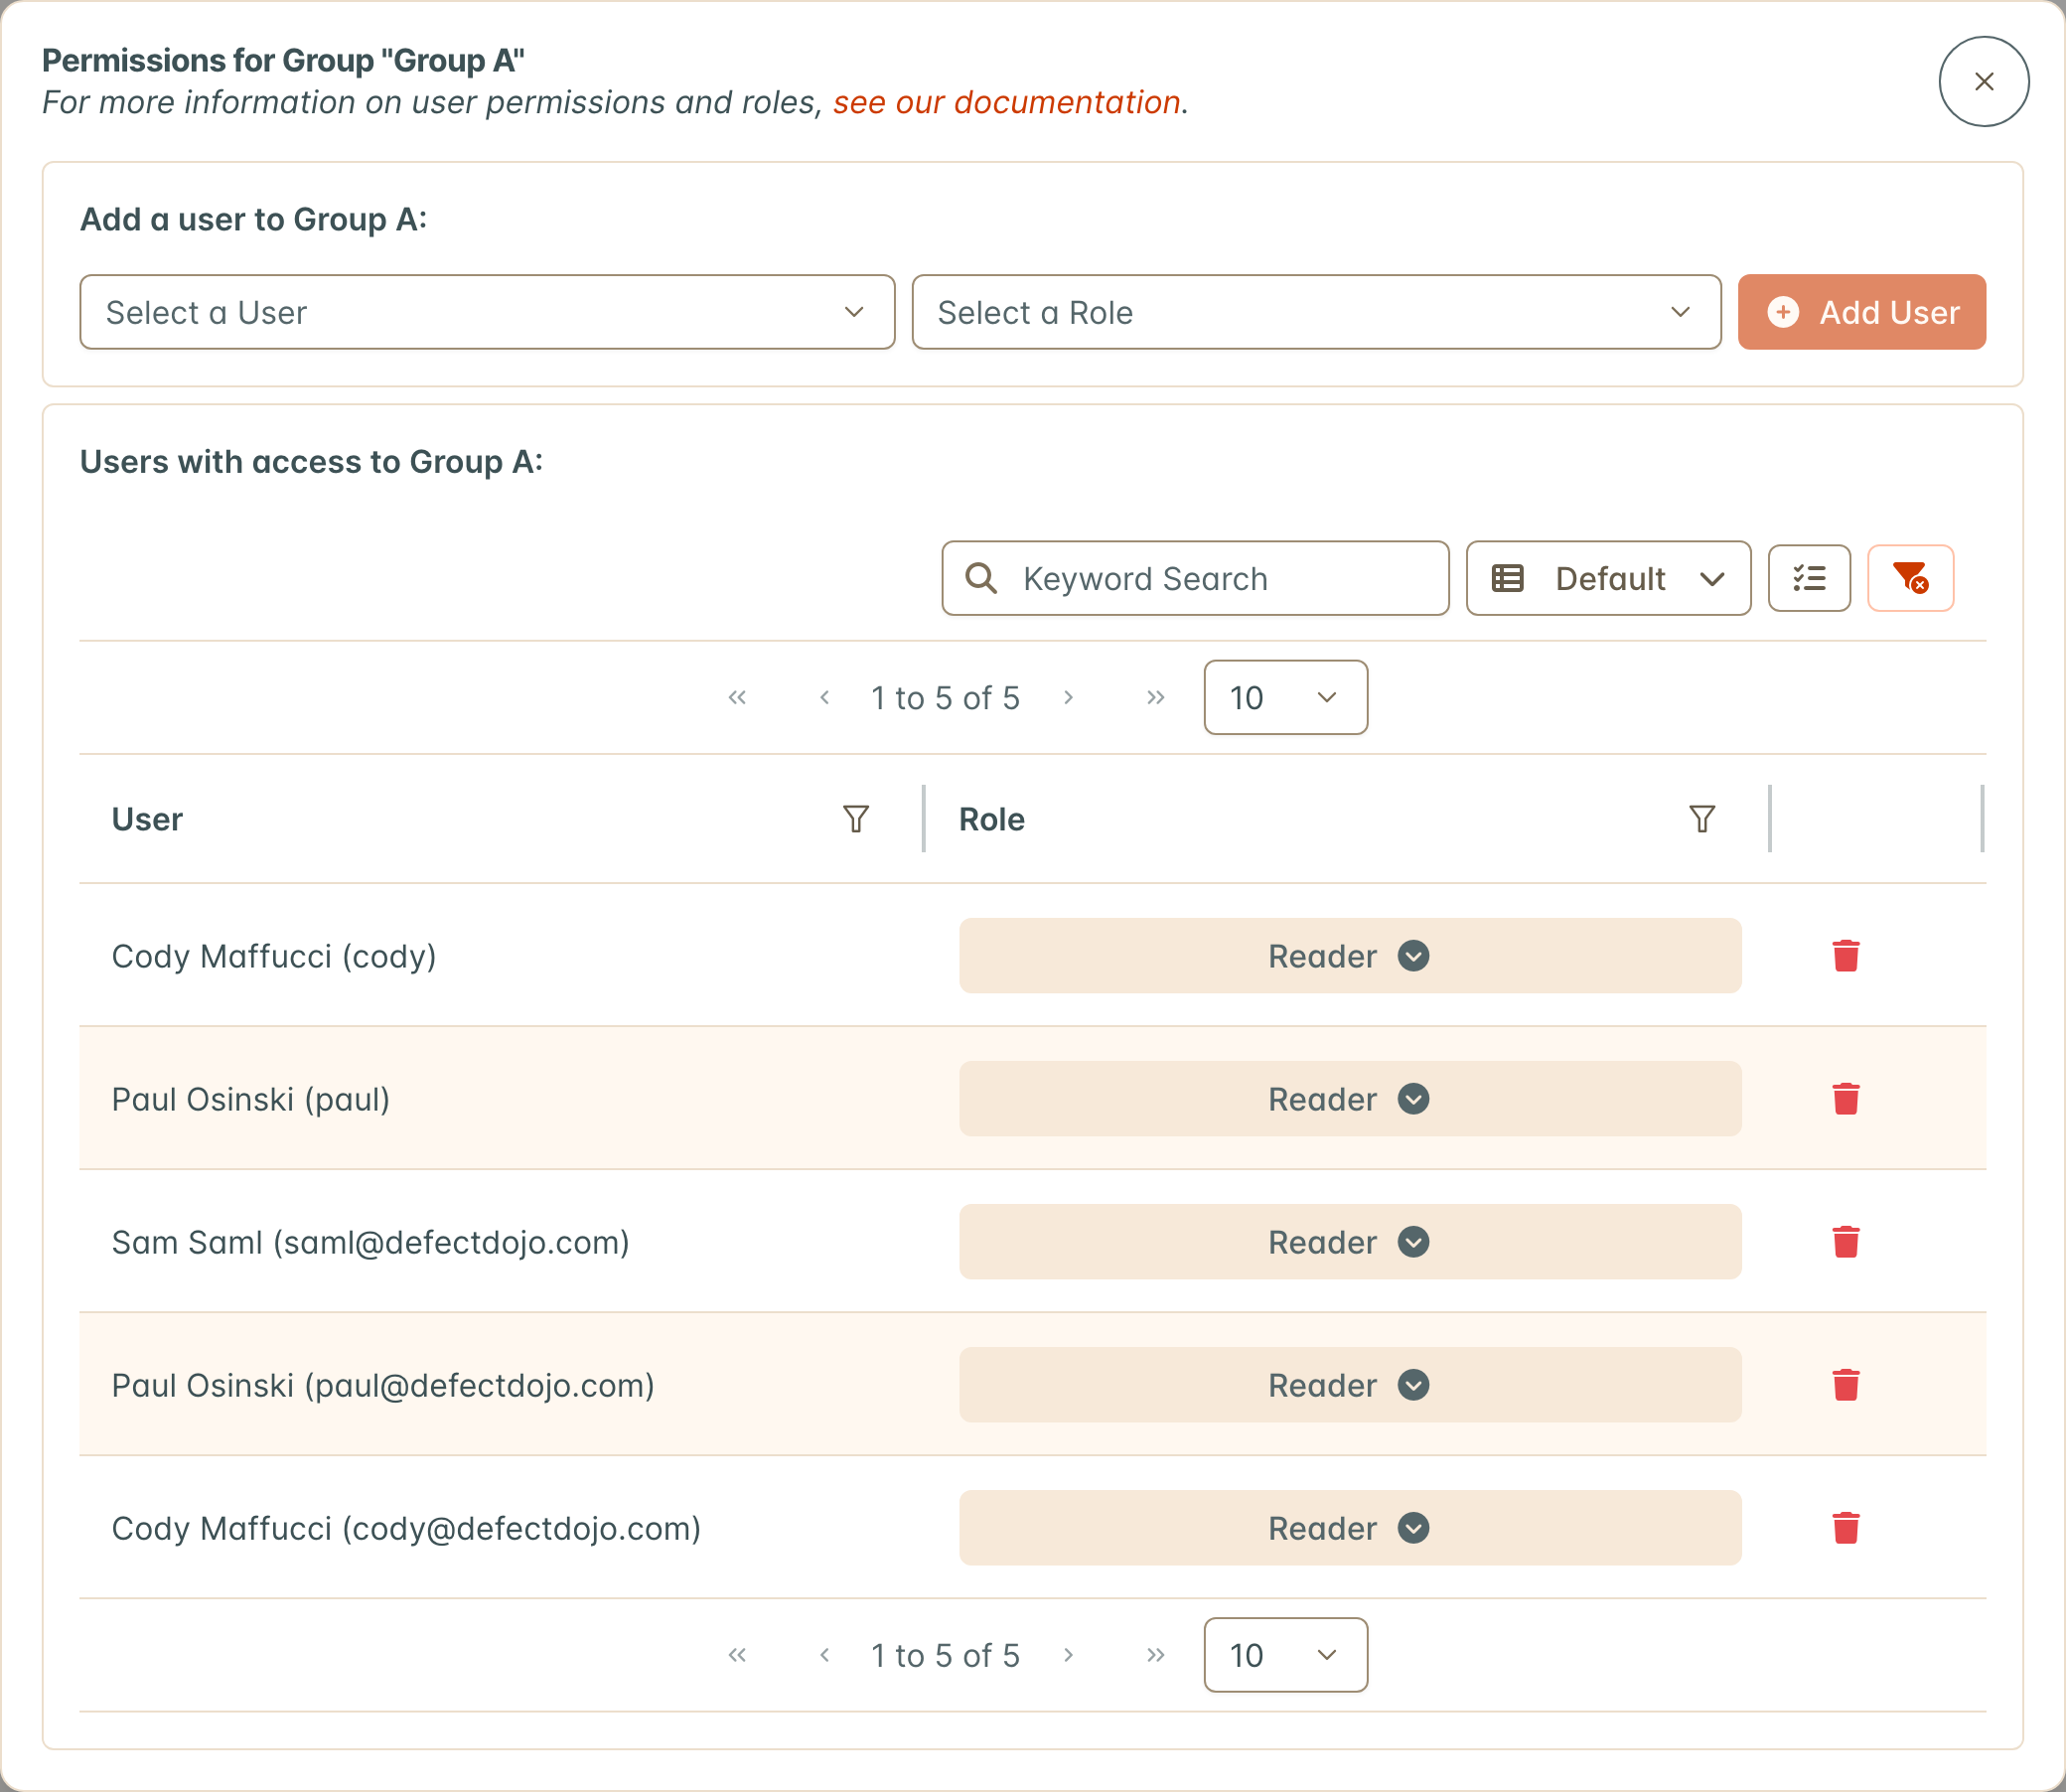Focus the Keyword Search field
Image resolution: width=2066 pixels, height=1792 pixels.
(1195, 578)
